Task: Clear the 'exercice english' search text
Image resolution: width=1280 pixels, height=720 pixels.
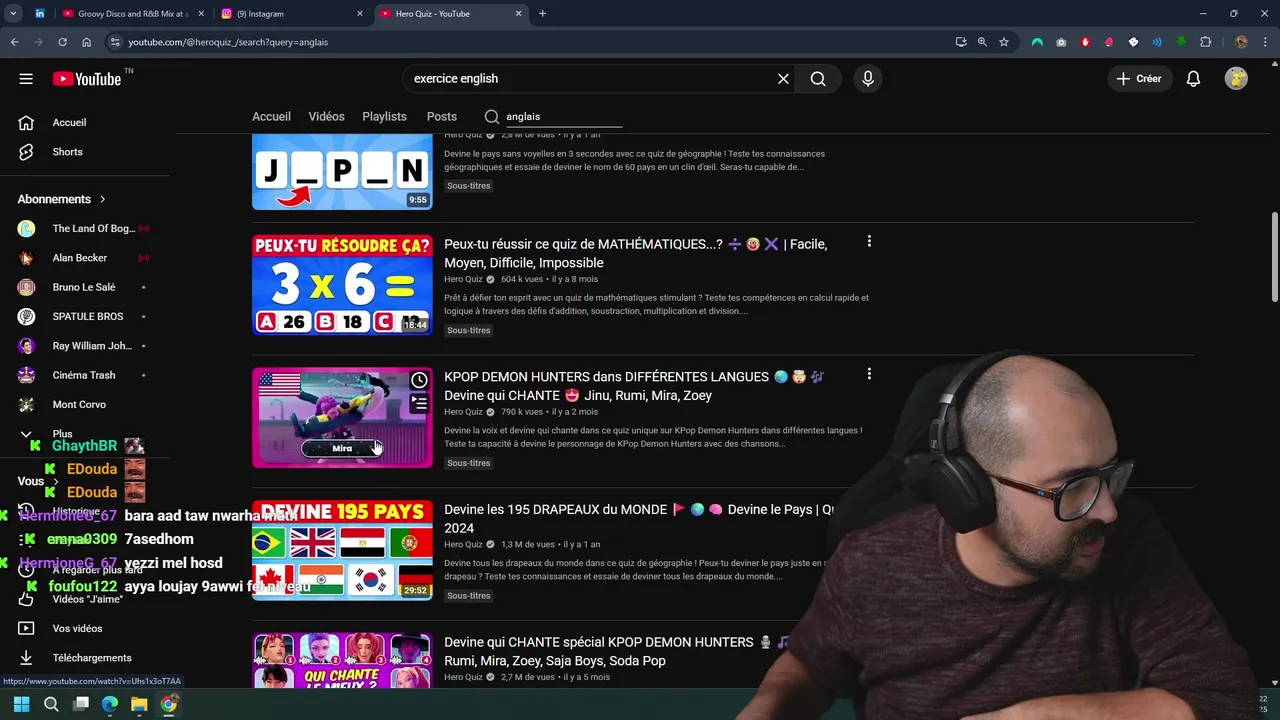Action: (783, 79)
